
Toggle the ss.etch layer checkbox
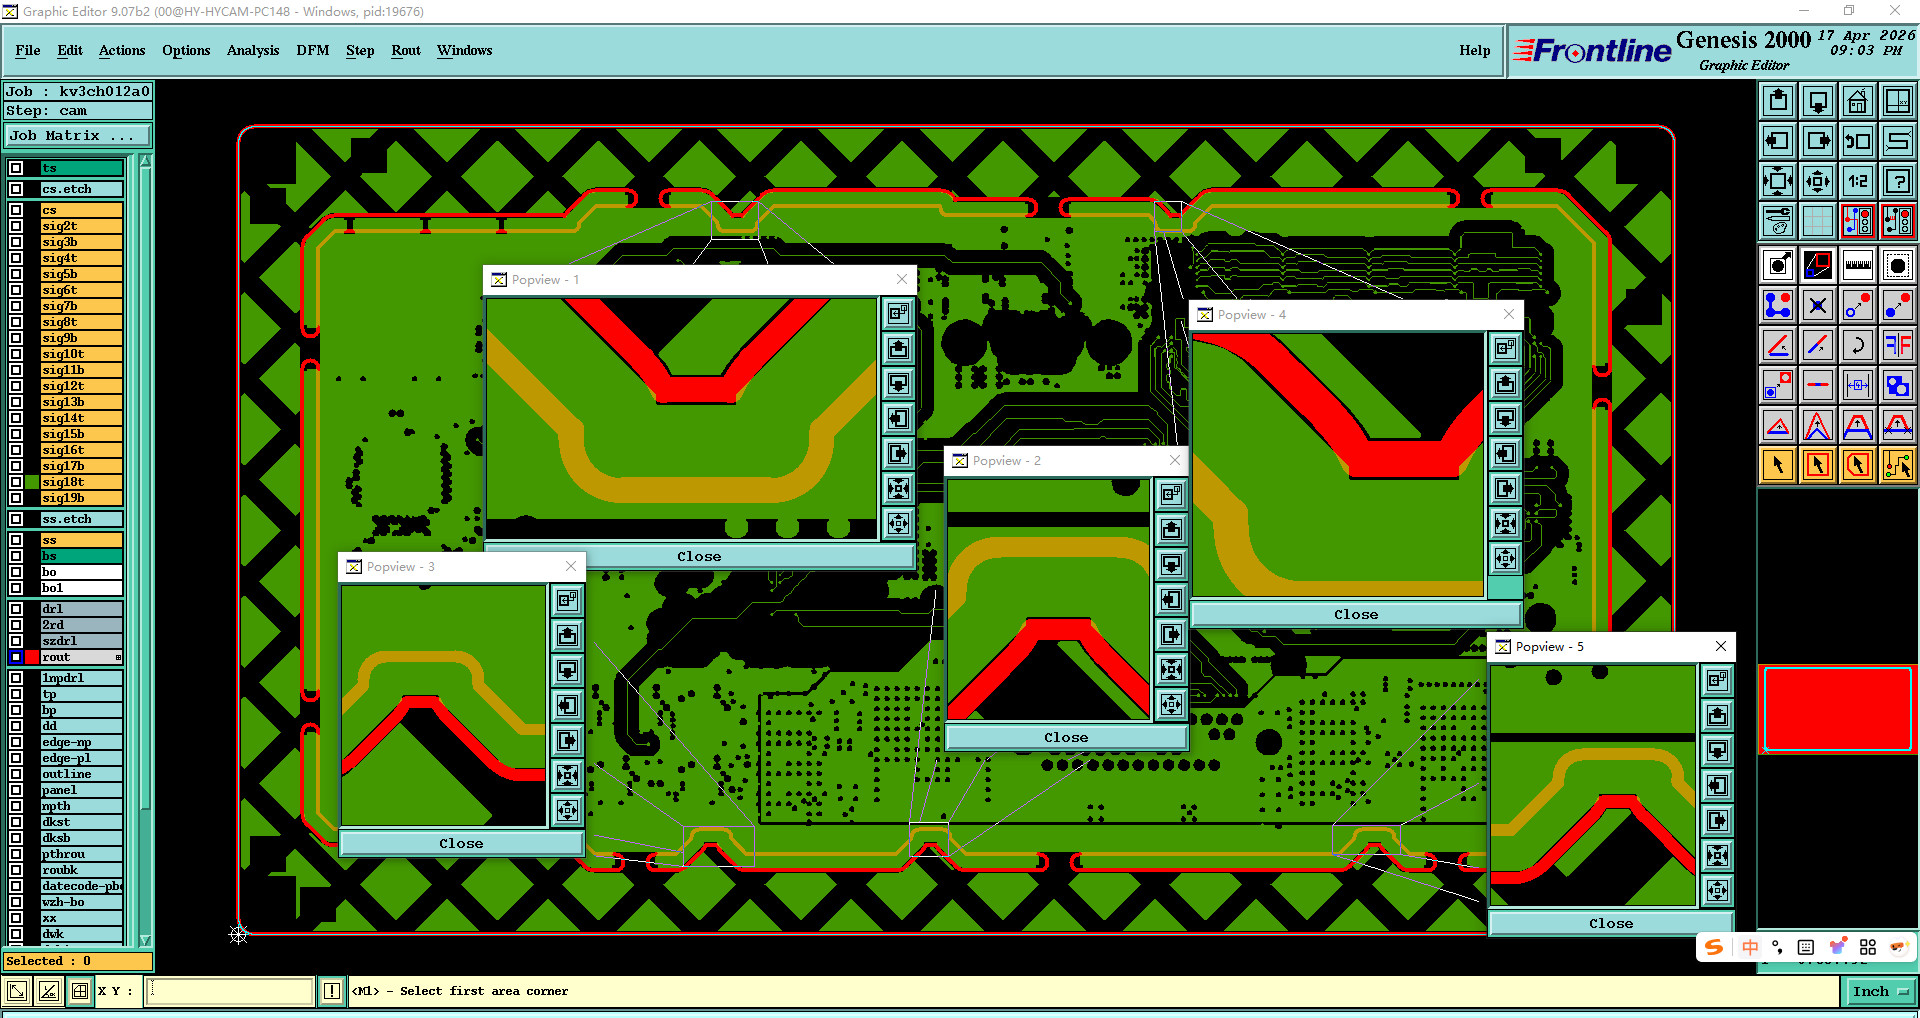(x=16, y=519)
